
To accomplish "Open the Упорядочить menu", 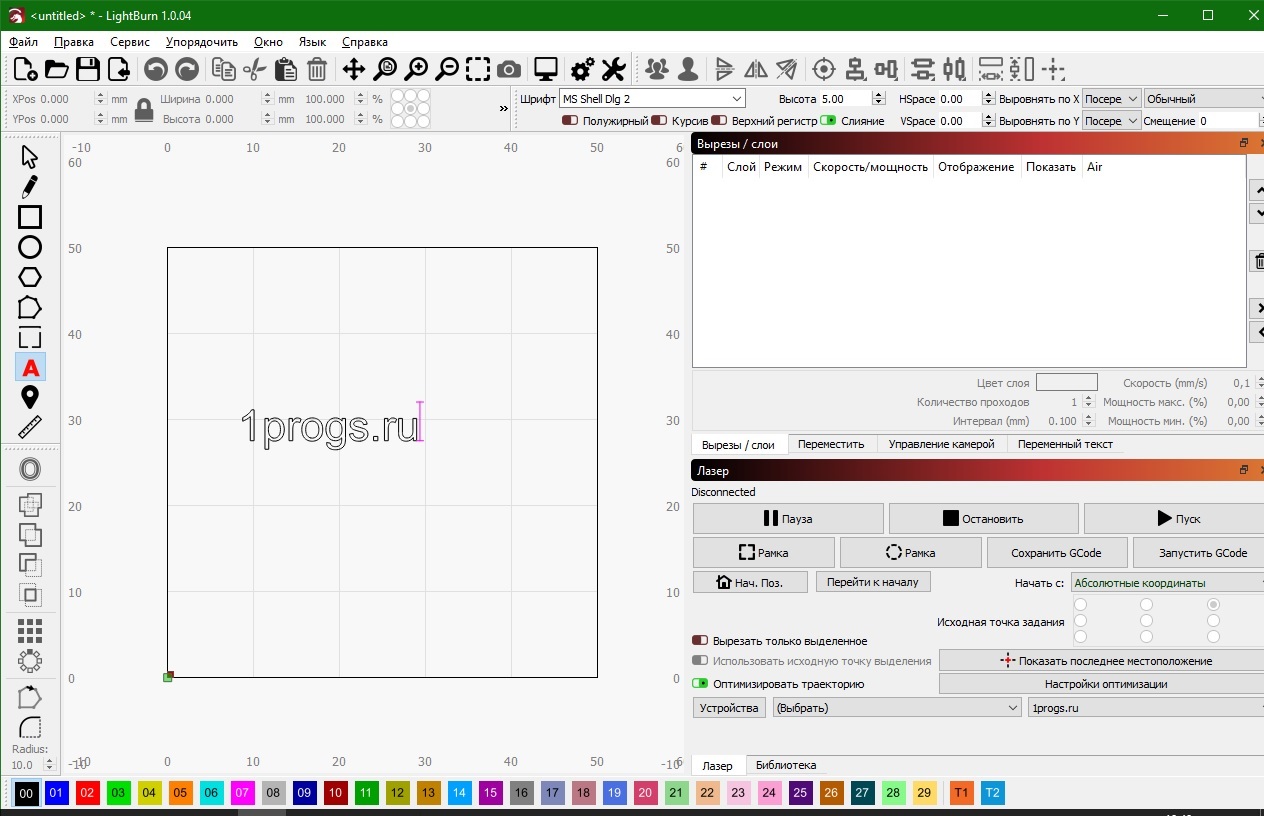I will pyautogui.click(x=202, y=42).
